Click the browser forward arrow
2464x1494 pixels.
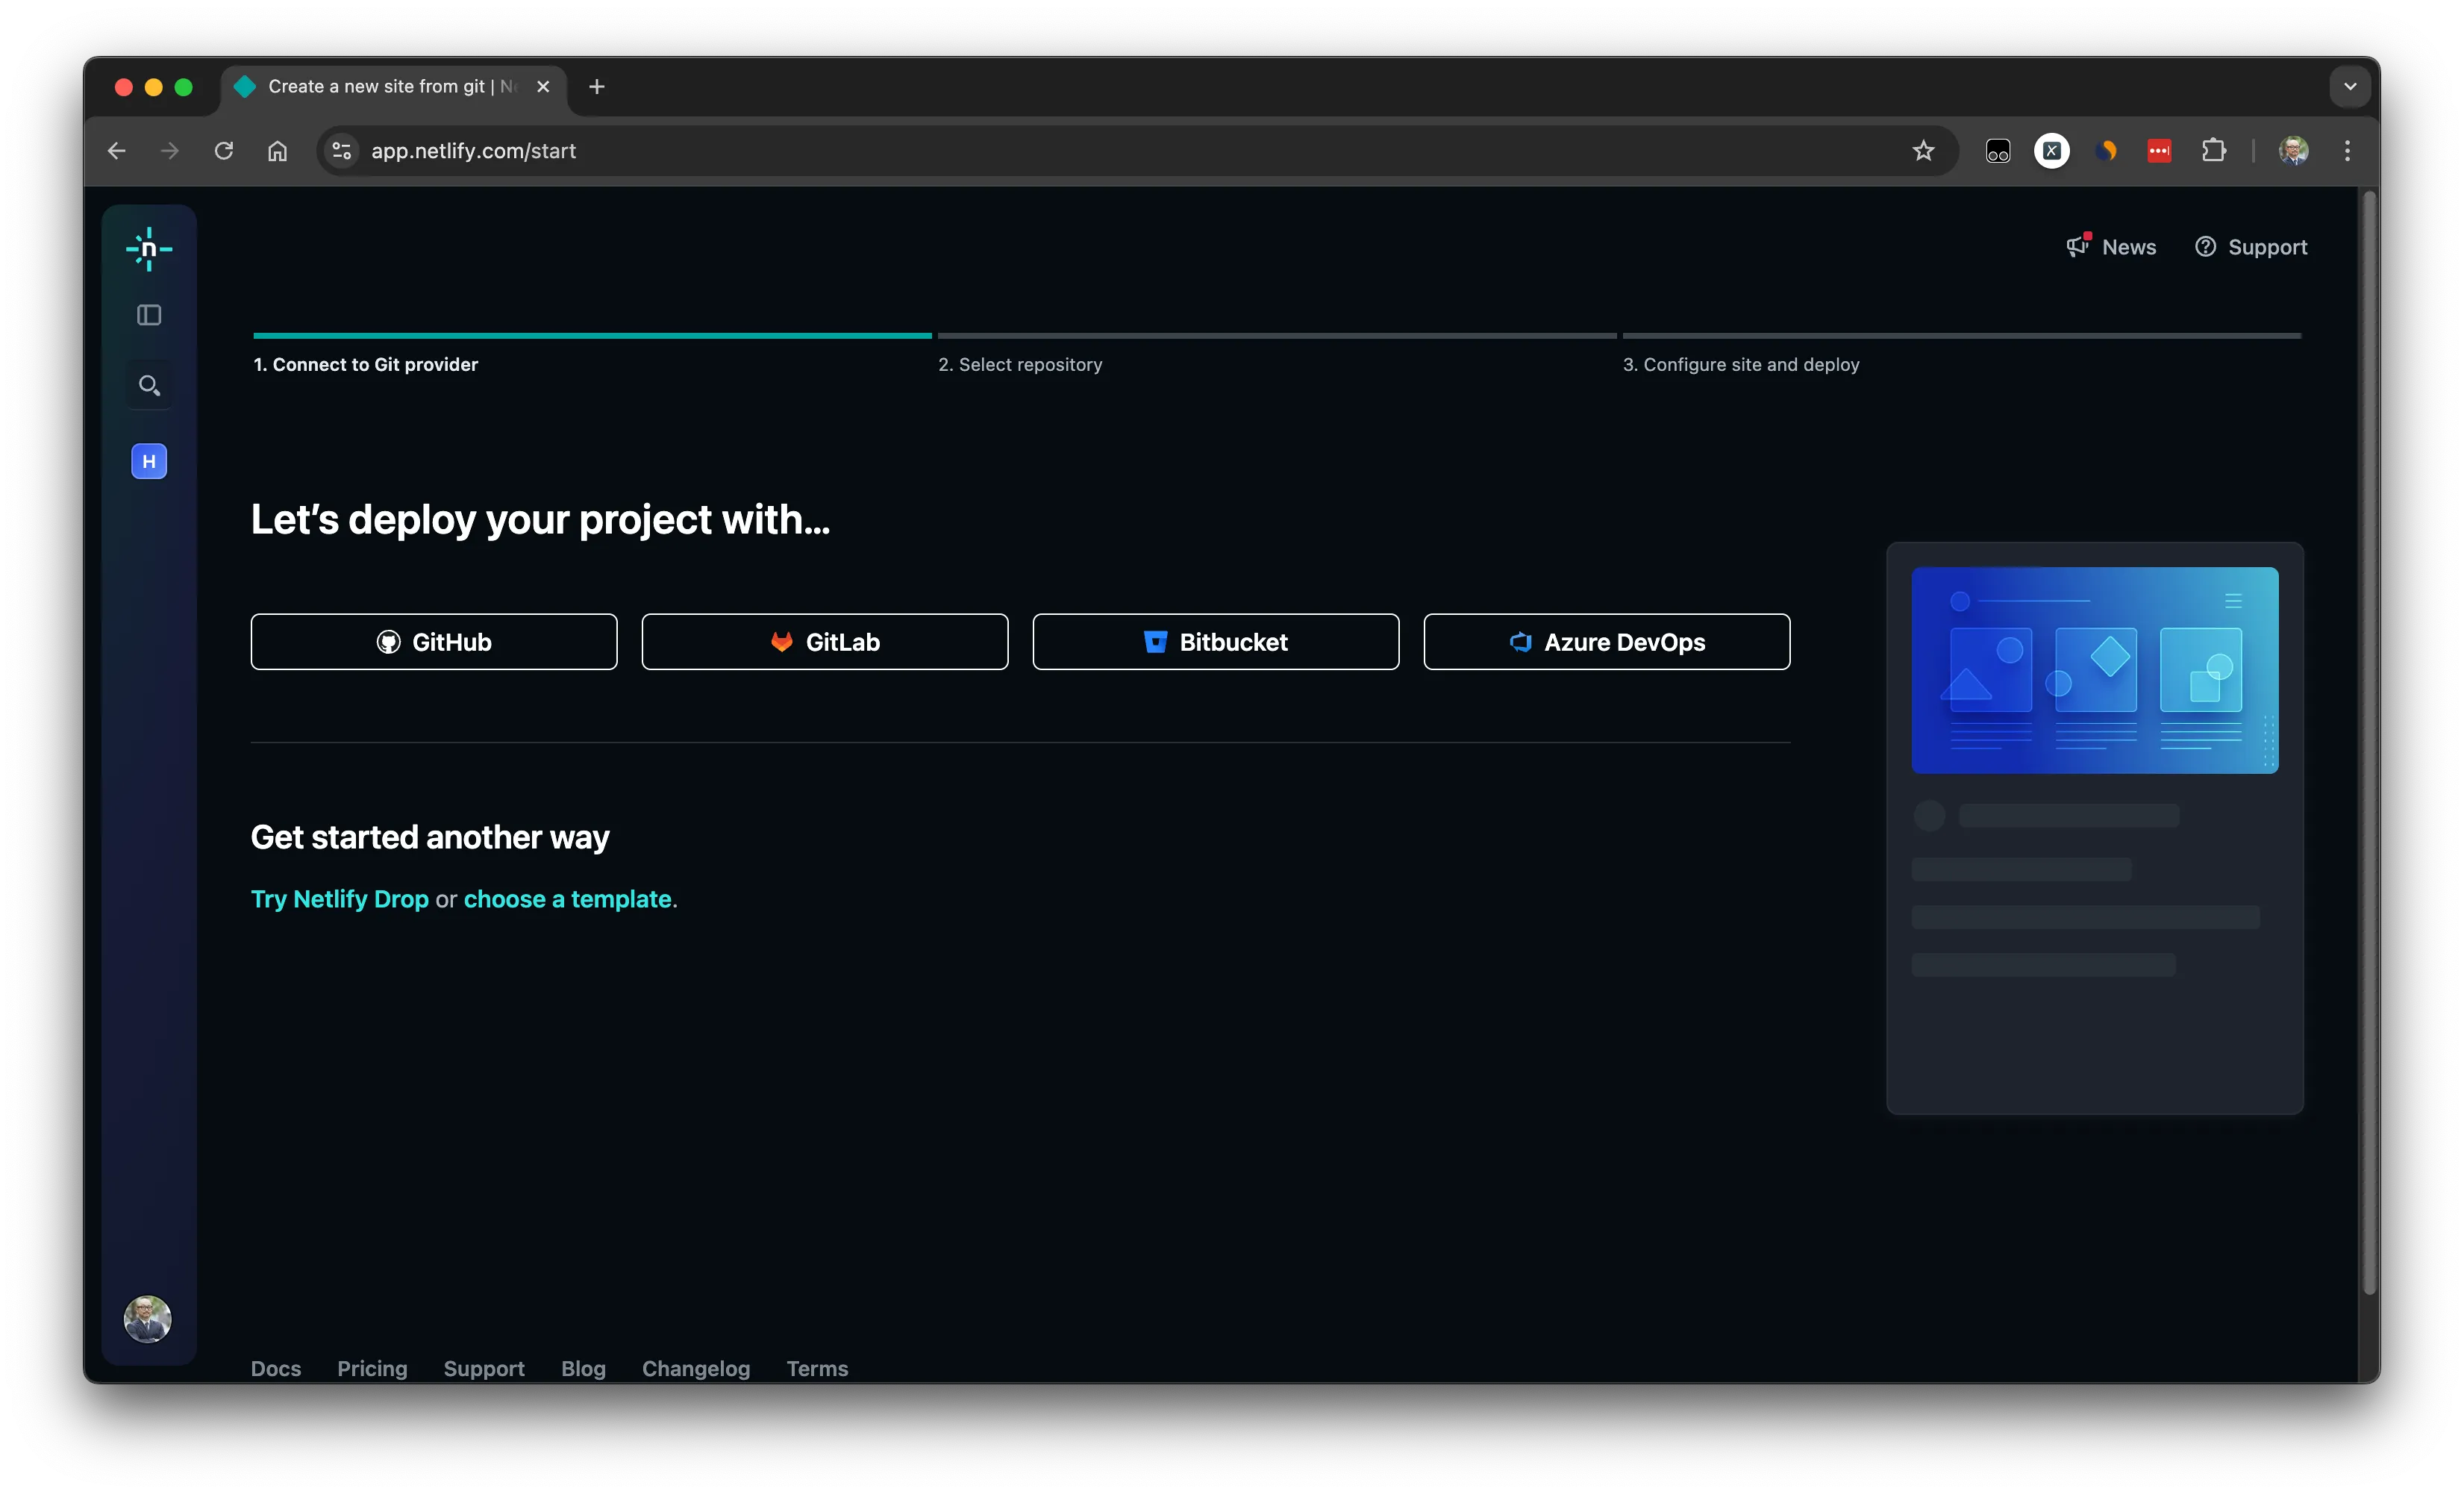pyautogui.click(x=170, y=151)
